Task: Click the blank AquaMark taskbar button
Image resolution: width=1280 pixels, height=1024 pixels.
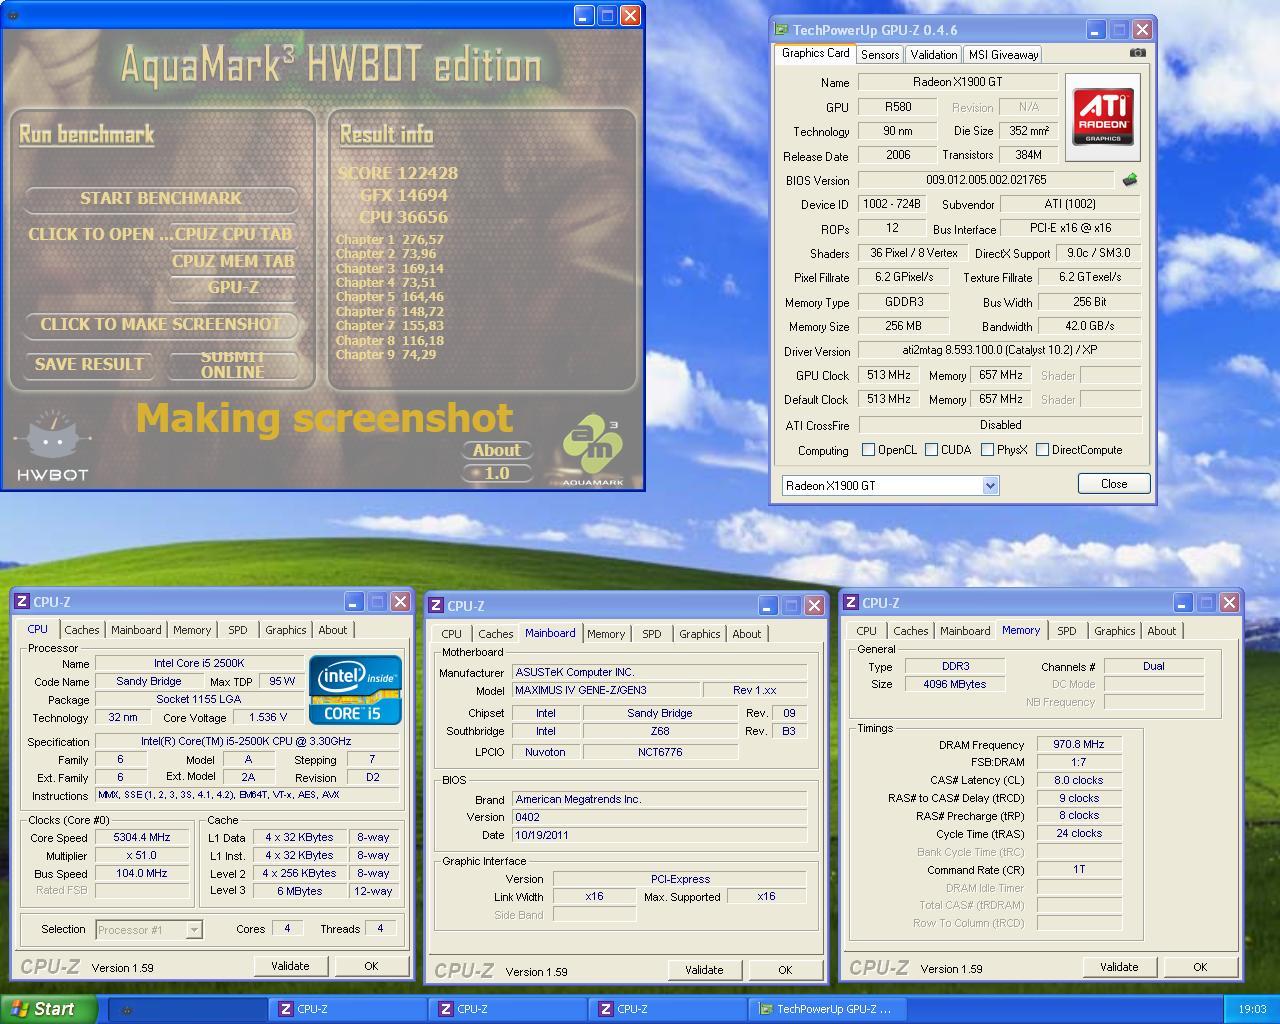Action: (x=188, y=1009)
